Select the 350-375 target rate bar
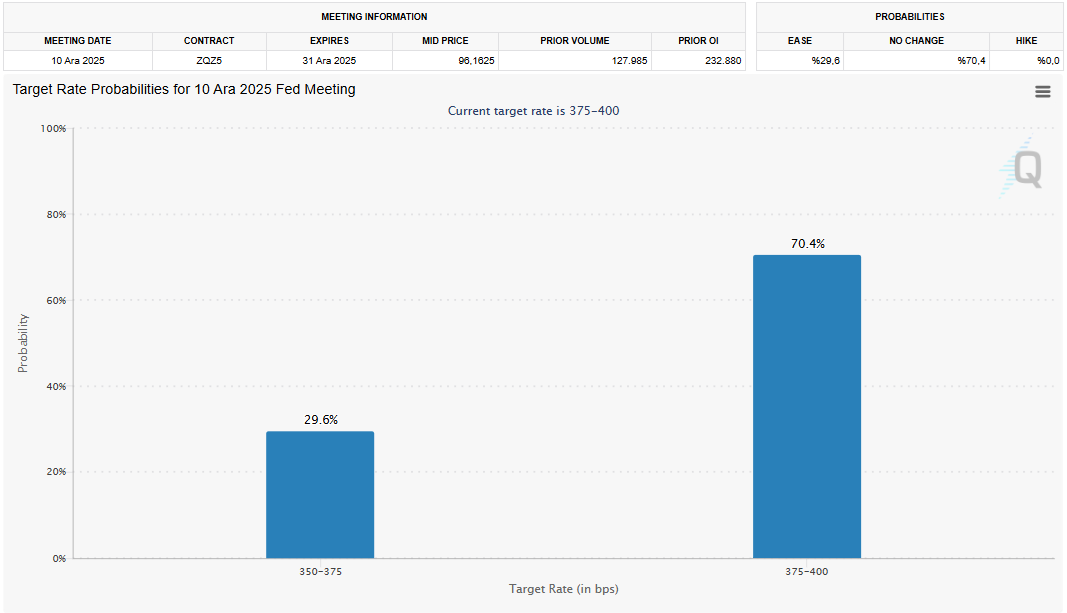Viewport: 1067px width, 613px height. tap(320, 494)
